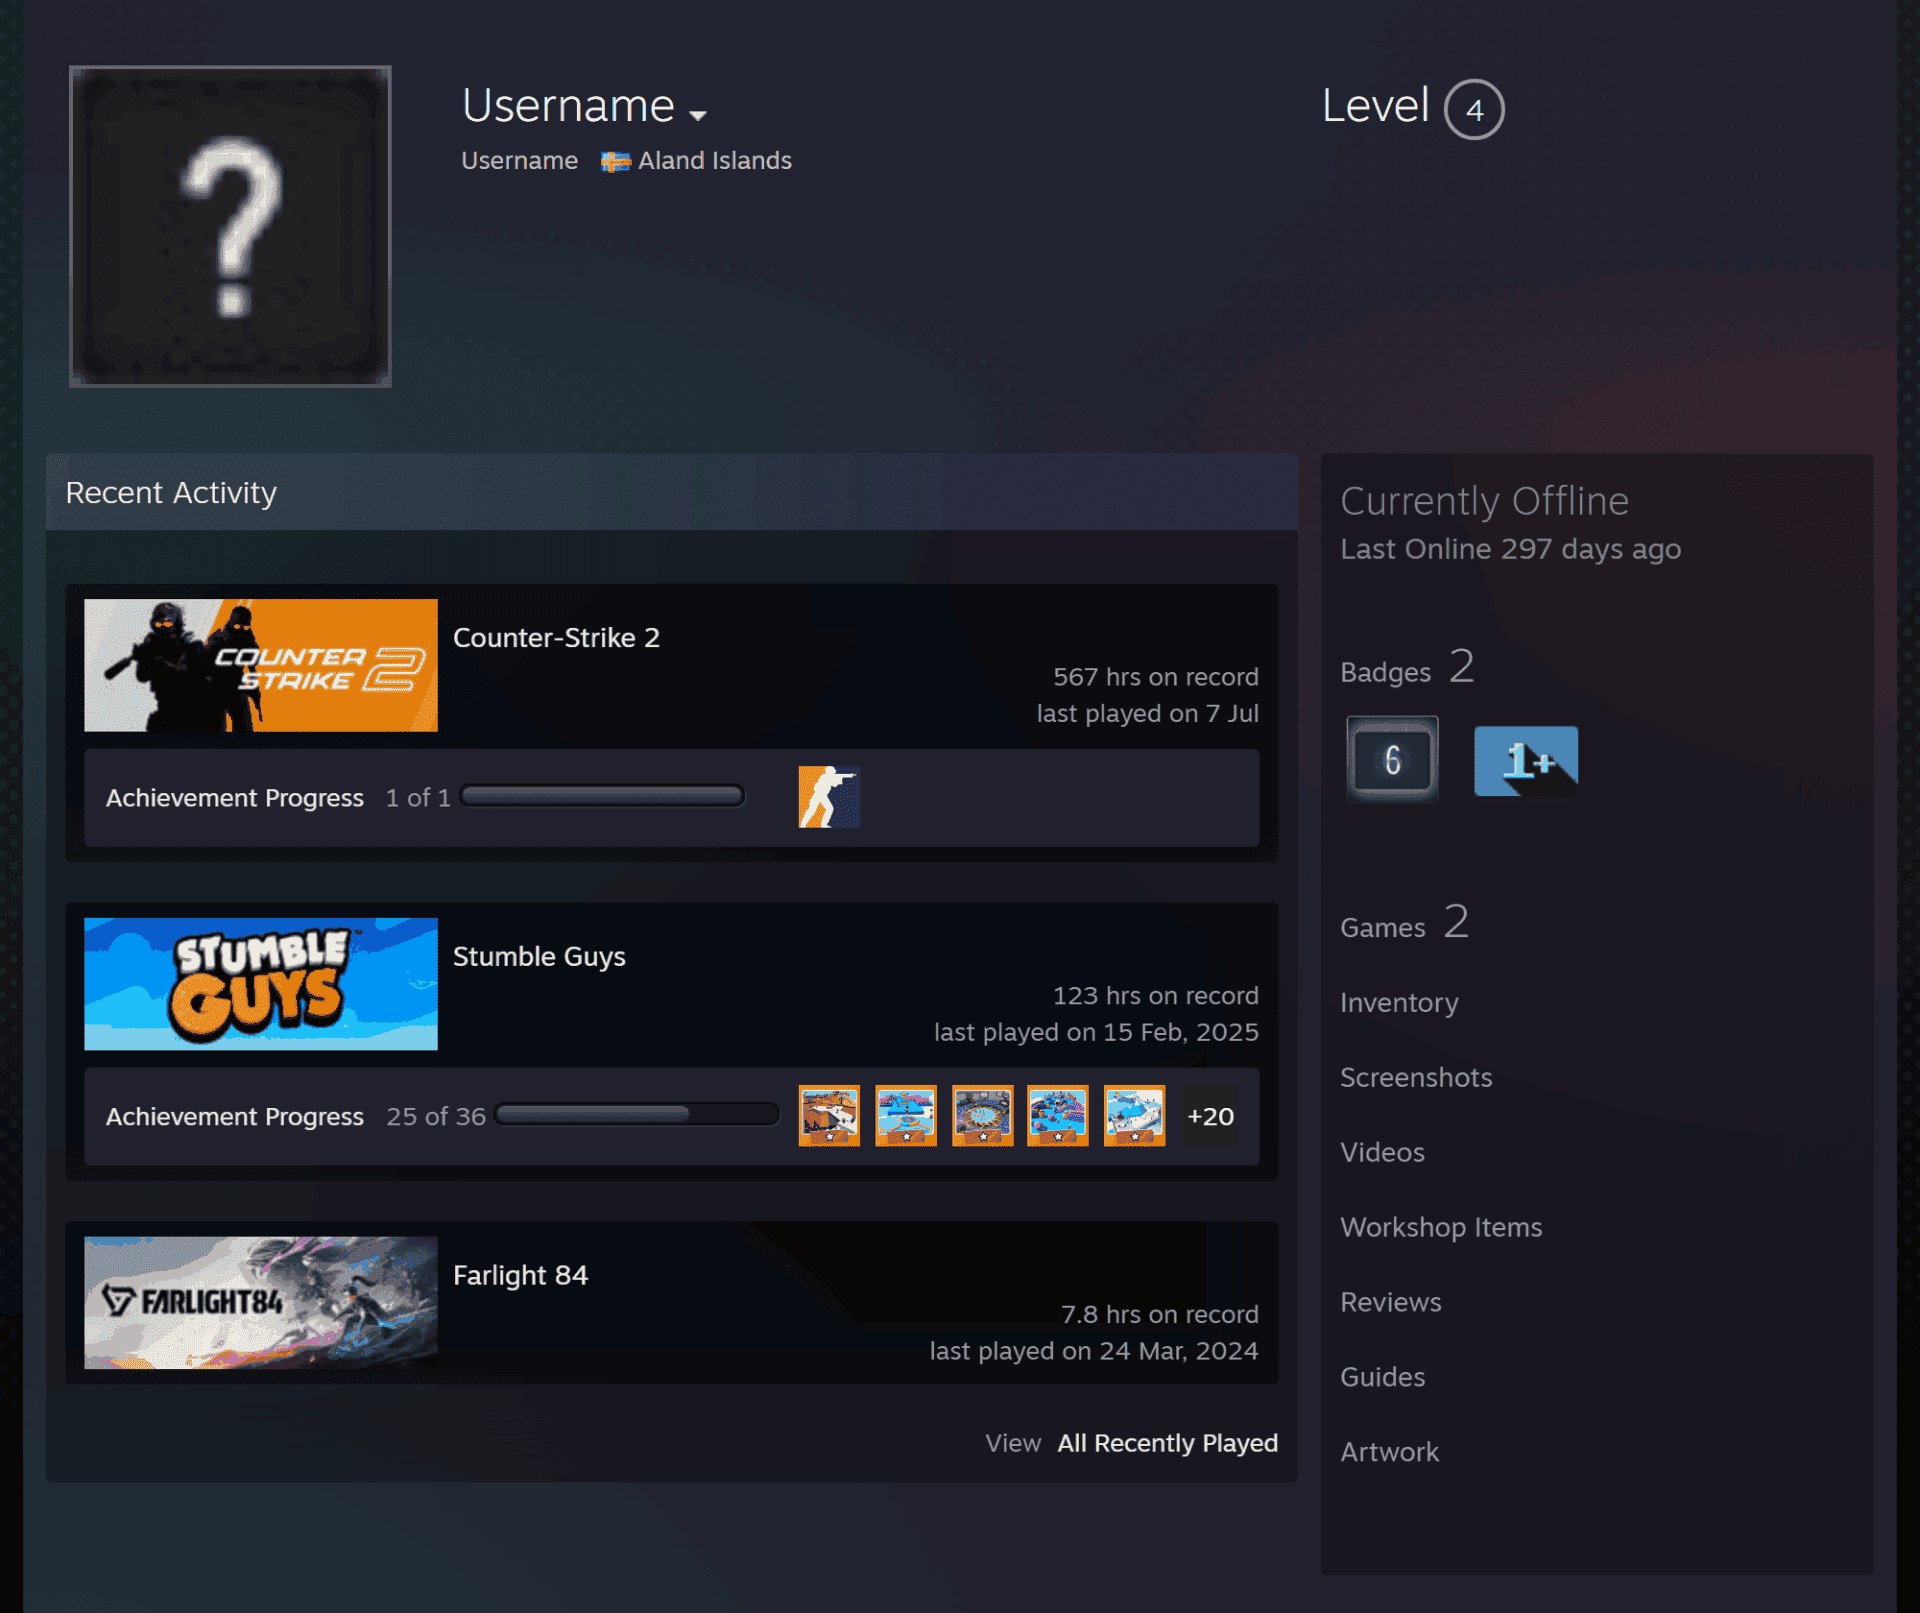Open the Videos page
The height and width of the screenshot is (1613, 1920).
1382,1153
